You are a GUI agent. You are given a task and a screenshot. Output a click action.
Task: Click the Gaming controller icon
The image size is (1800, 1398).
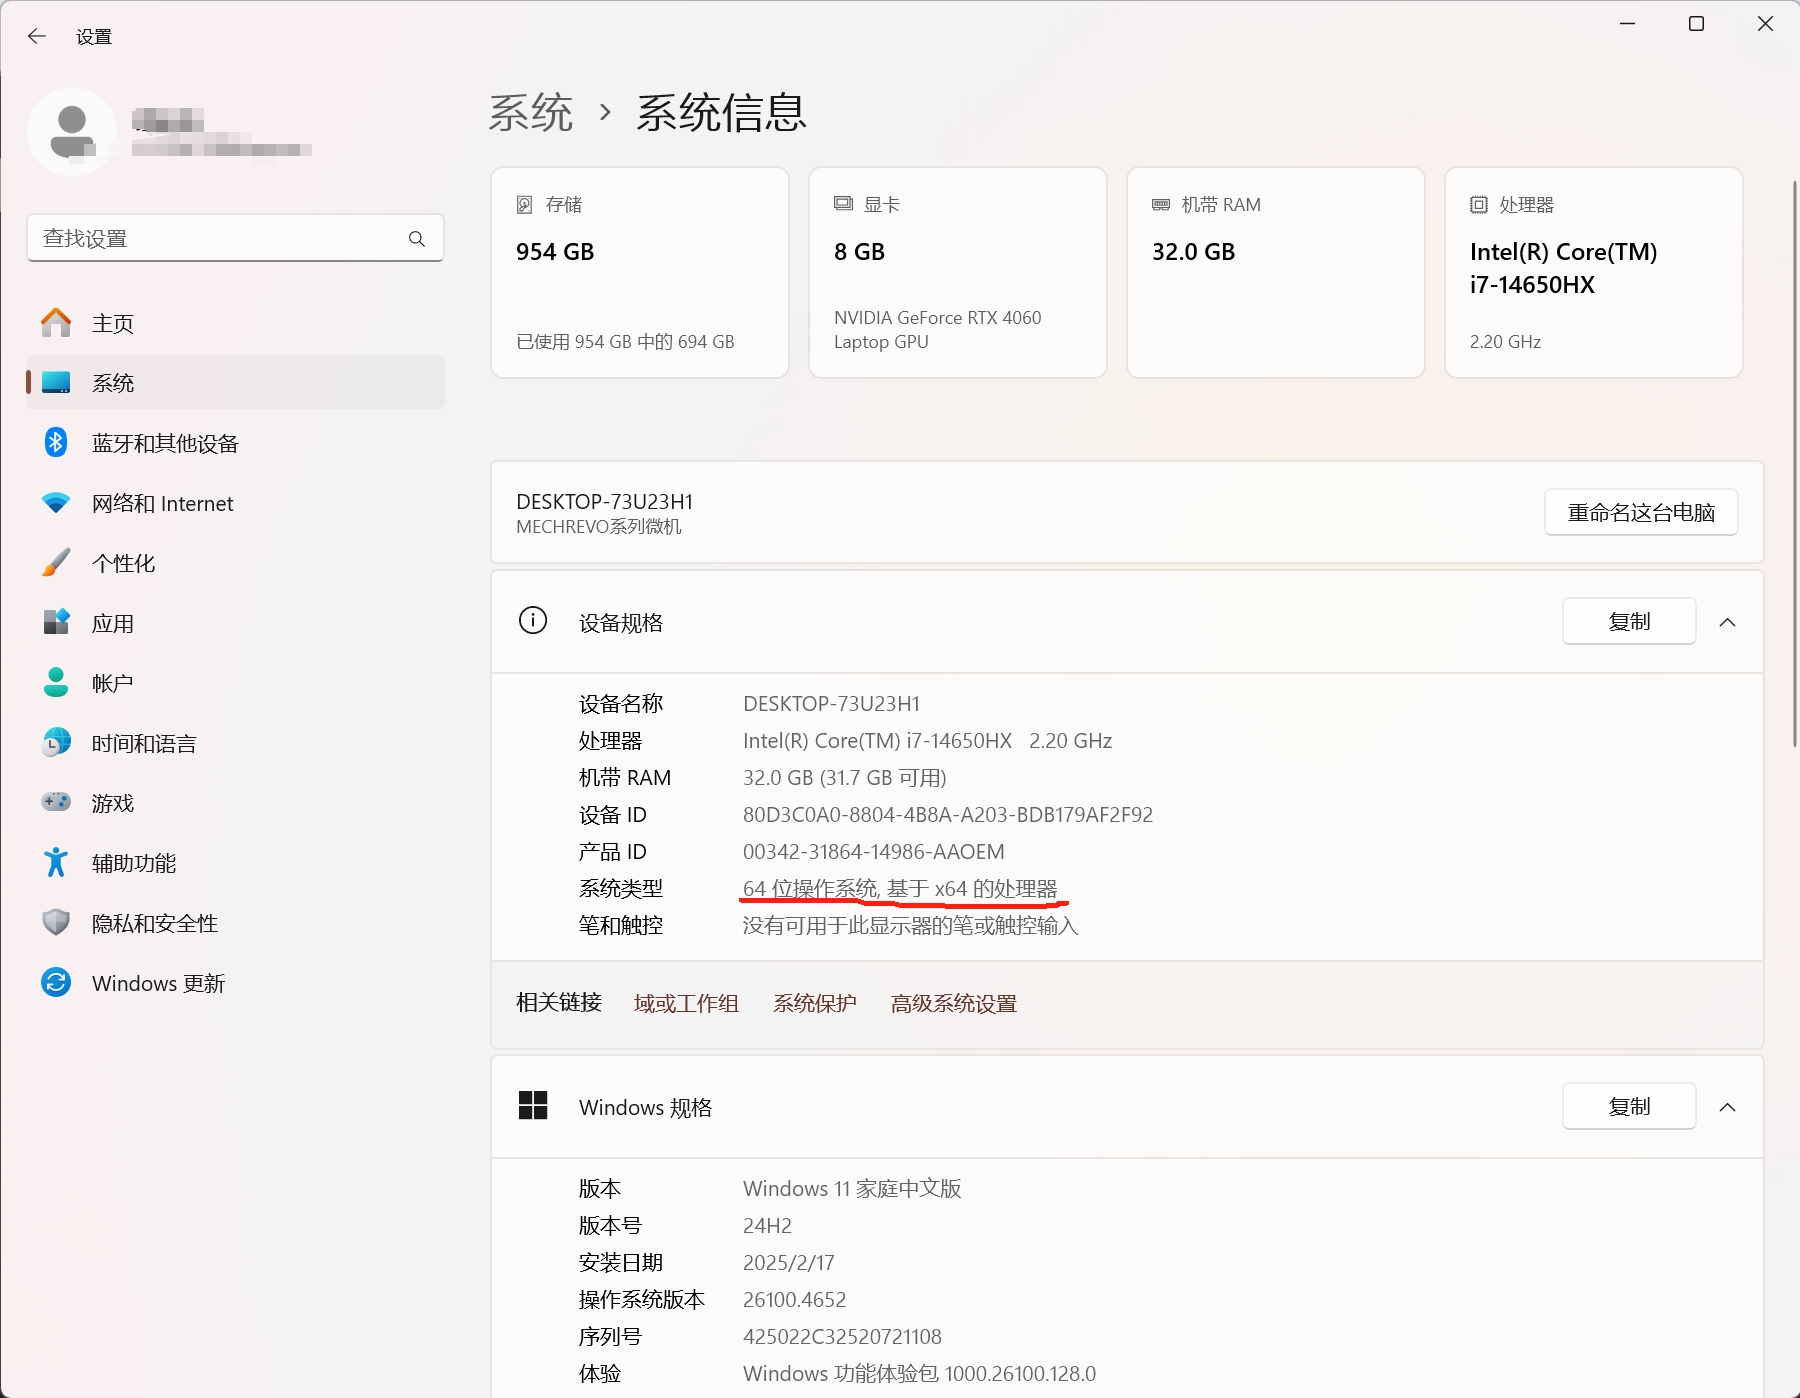tap(56, 802)
